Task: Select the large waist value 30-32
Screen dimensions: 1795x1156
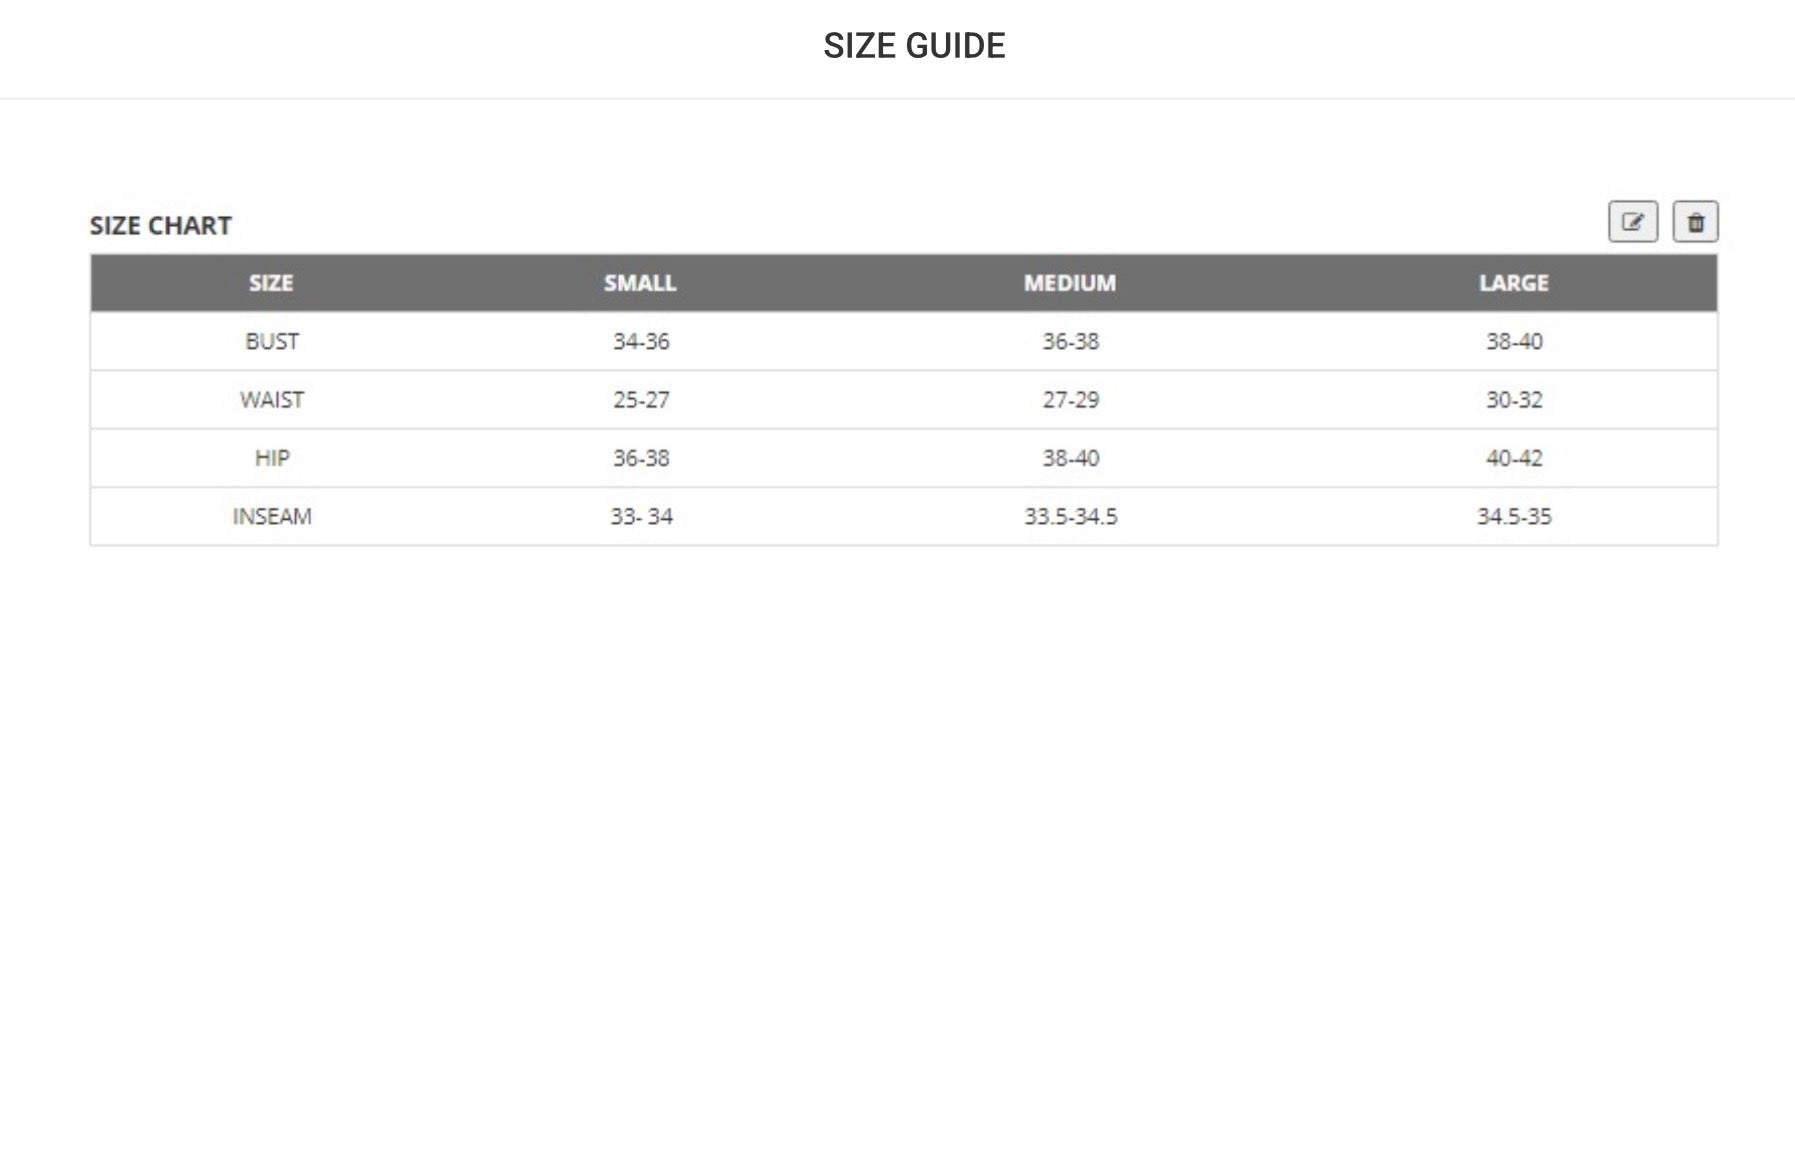Action: (x=1513, y=400)
